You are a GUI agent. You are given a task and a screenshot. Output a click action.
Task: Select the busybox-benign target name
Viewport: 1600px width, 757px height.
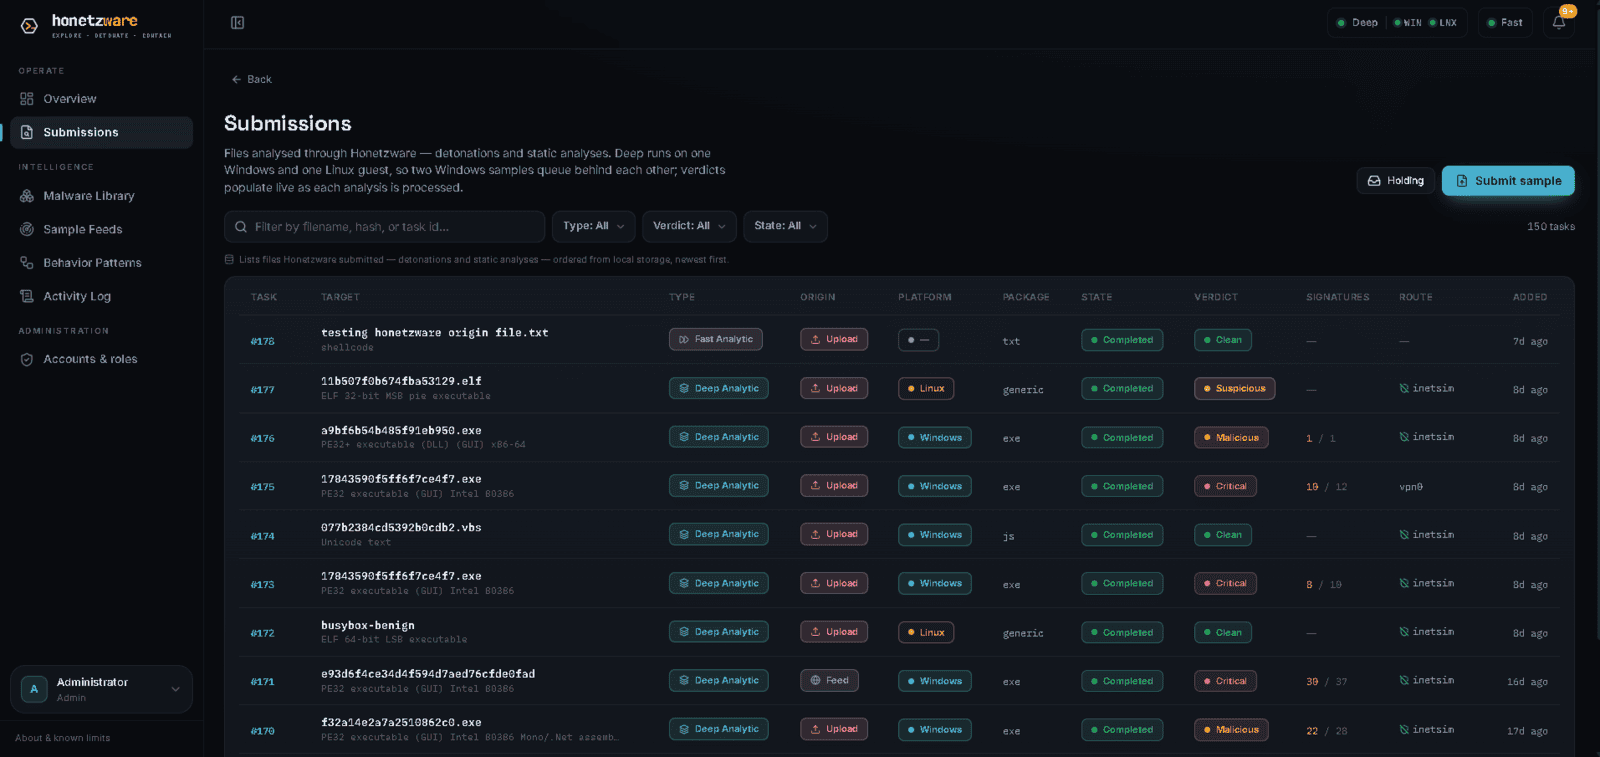[368, 625]
